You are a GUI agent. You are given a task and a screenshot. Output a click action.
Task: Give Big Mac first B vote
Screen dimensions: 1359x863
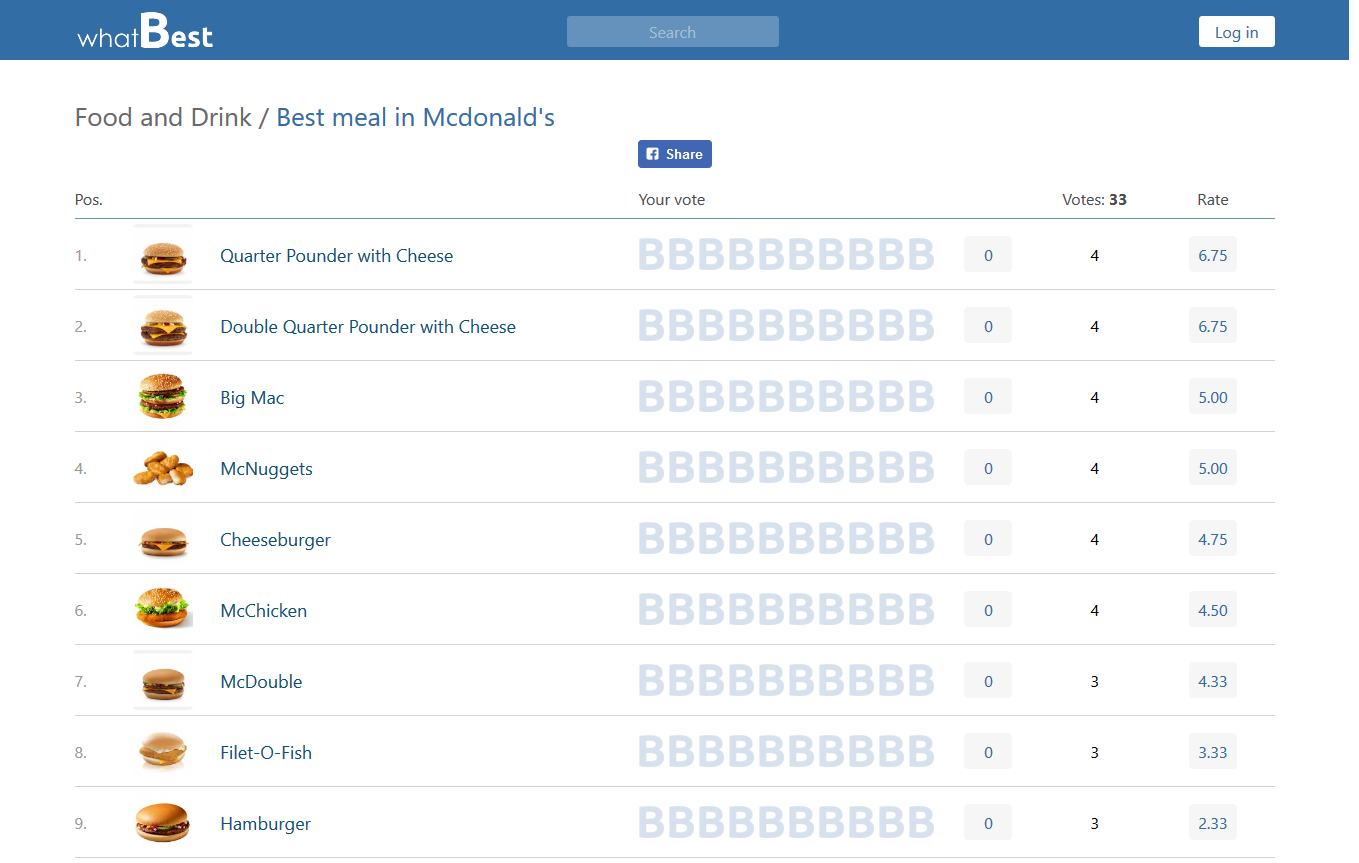pyautogui.click(x=652, y=398)
